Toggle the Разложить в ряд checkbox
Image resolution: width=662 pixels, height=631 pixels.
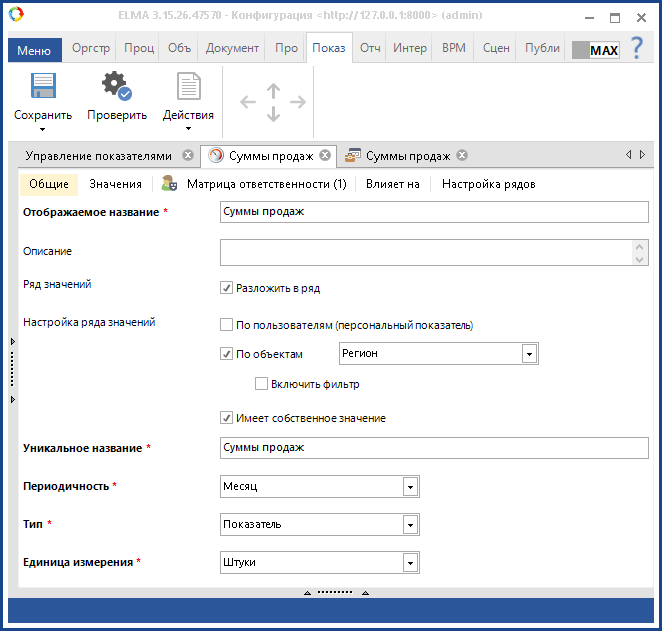tap(226, 288)
